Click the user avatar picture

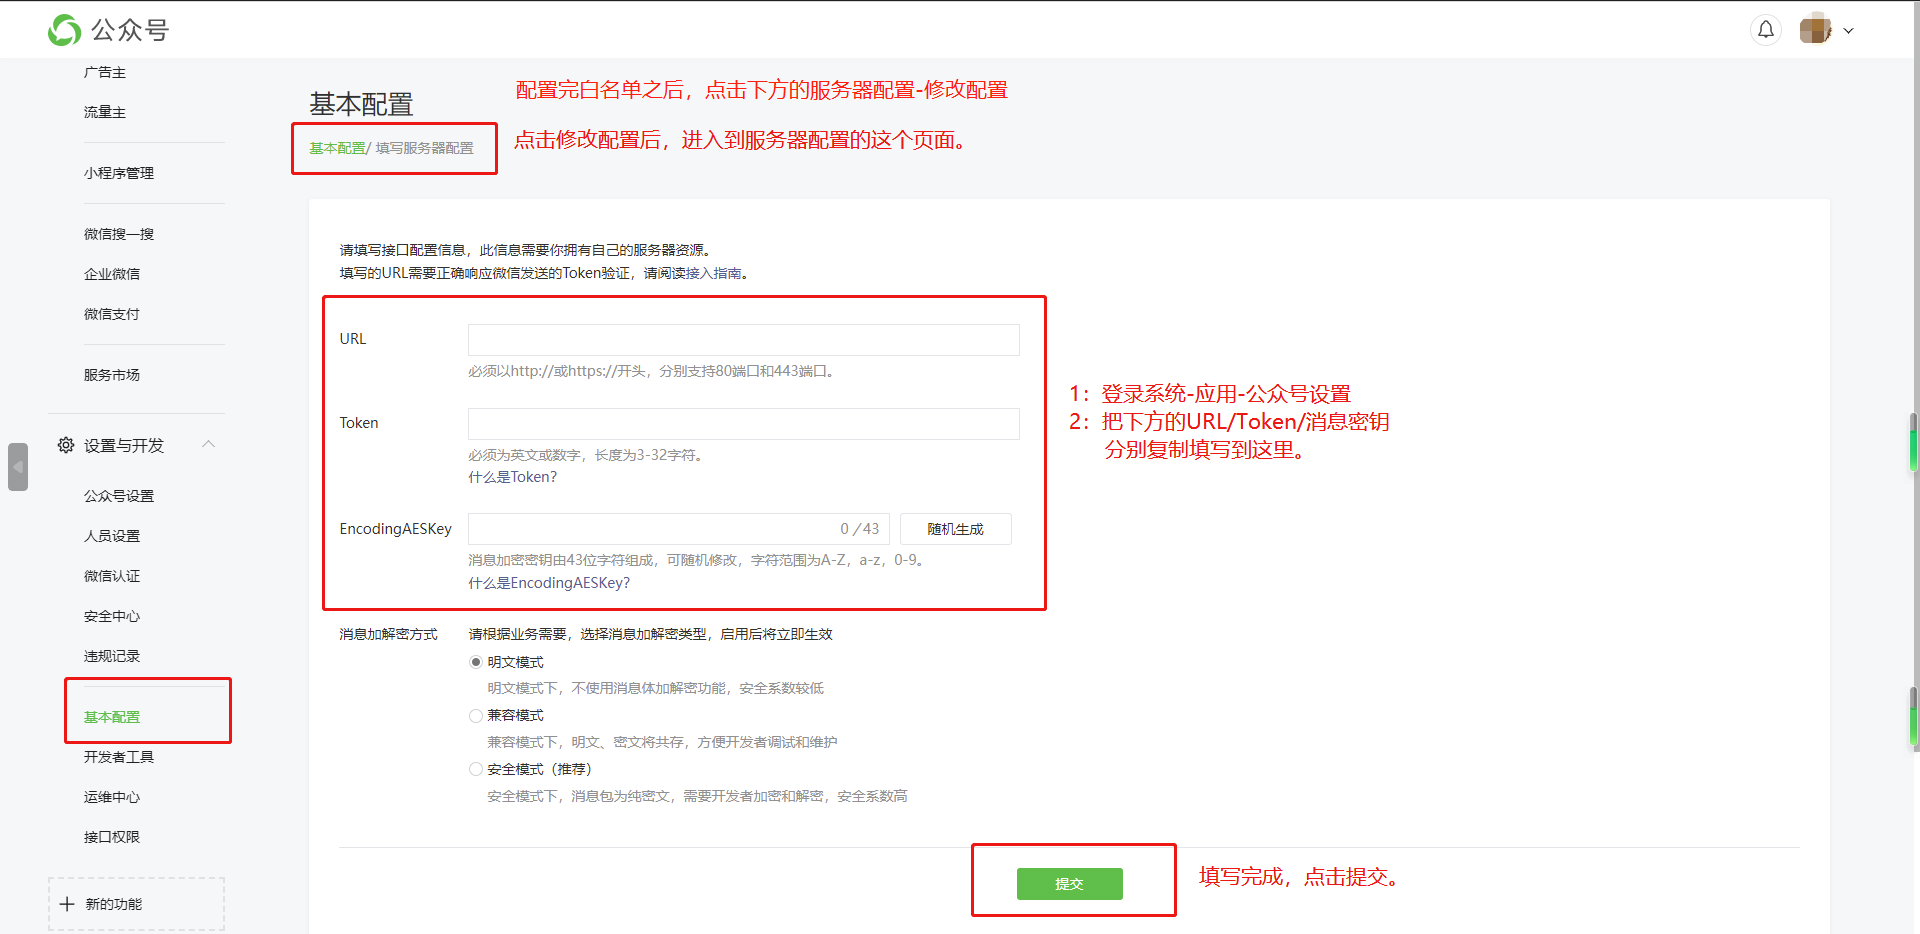(1815, 30)
